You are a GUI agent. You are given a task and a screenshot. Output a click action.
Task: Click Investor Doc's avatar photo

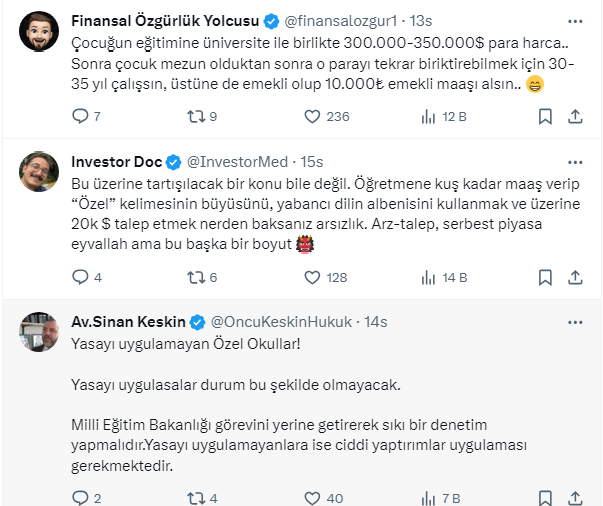(39, 174)
